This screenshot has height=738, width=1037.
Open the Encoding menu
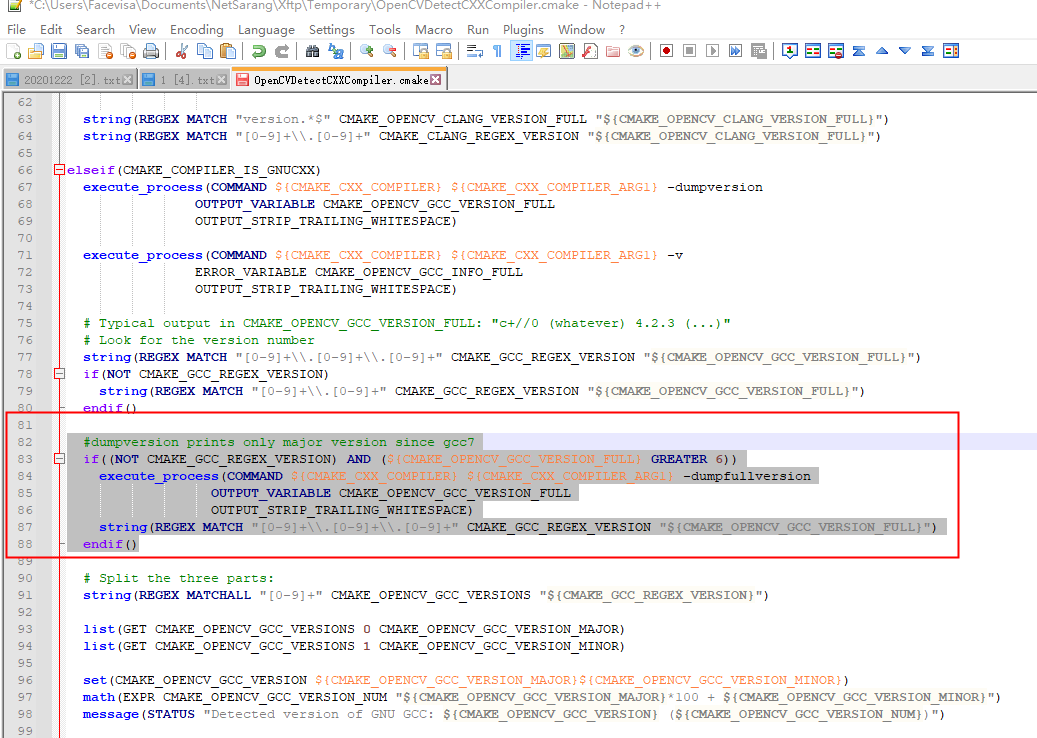pyautogui.click(x=196, y=30)
